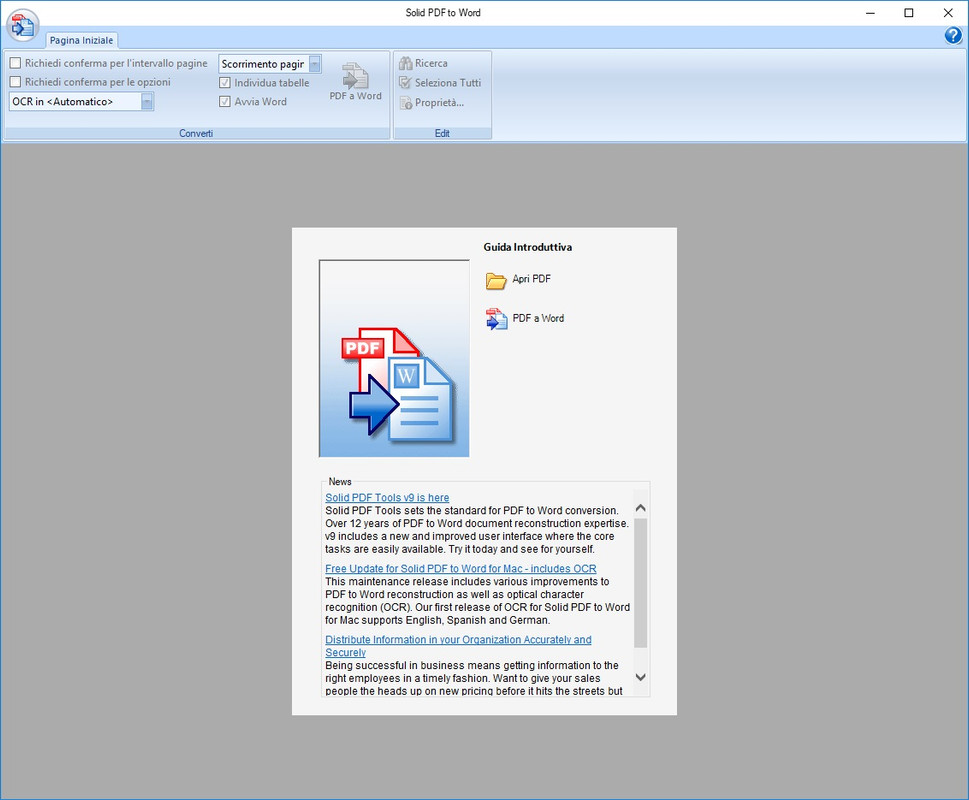This screenshot has height=800, width=969.
Task: Minimize the Solid PDF to Word window
Action: pos(870,13)
